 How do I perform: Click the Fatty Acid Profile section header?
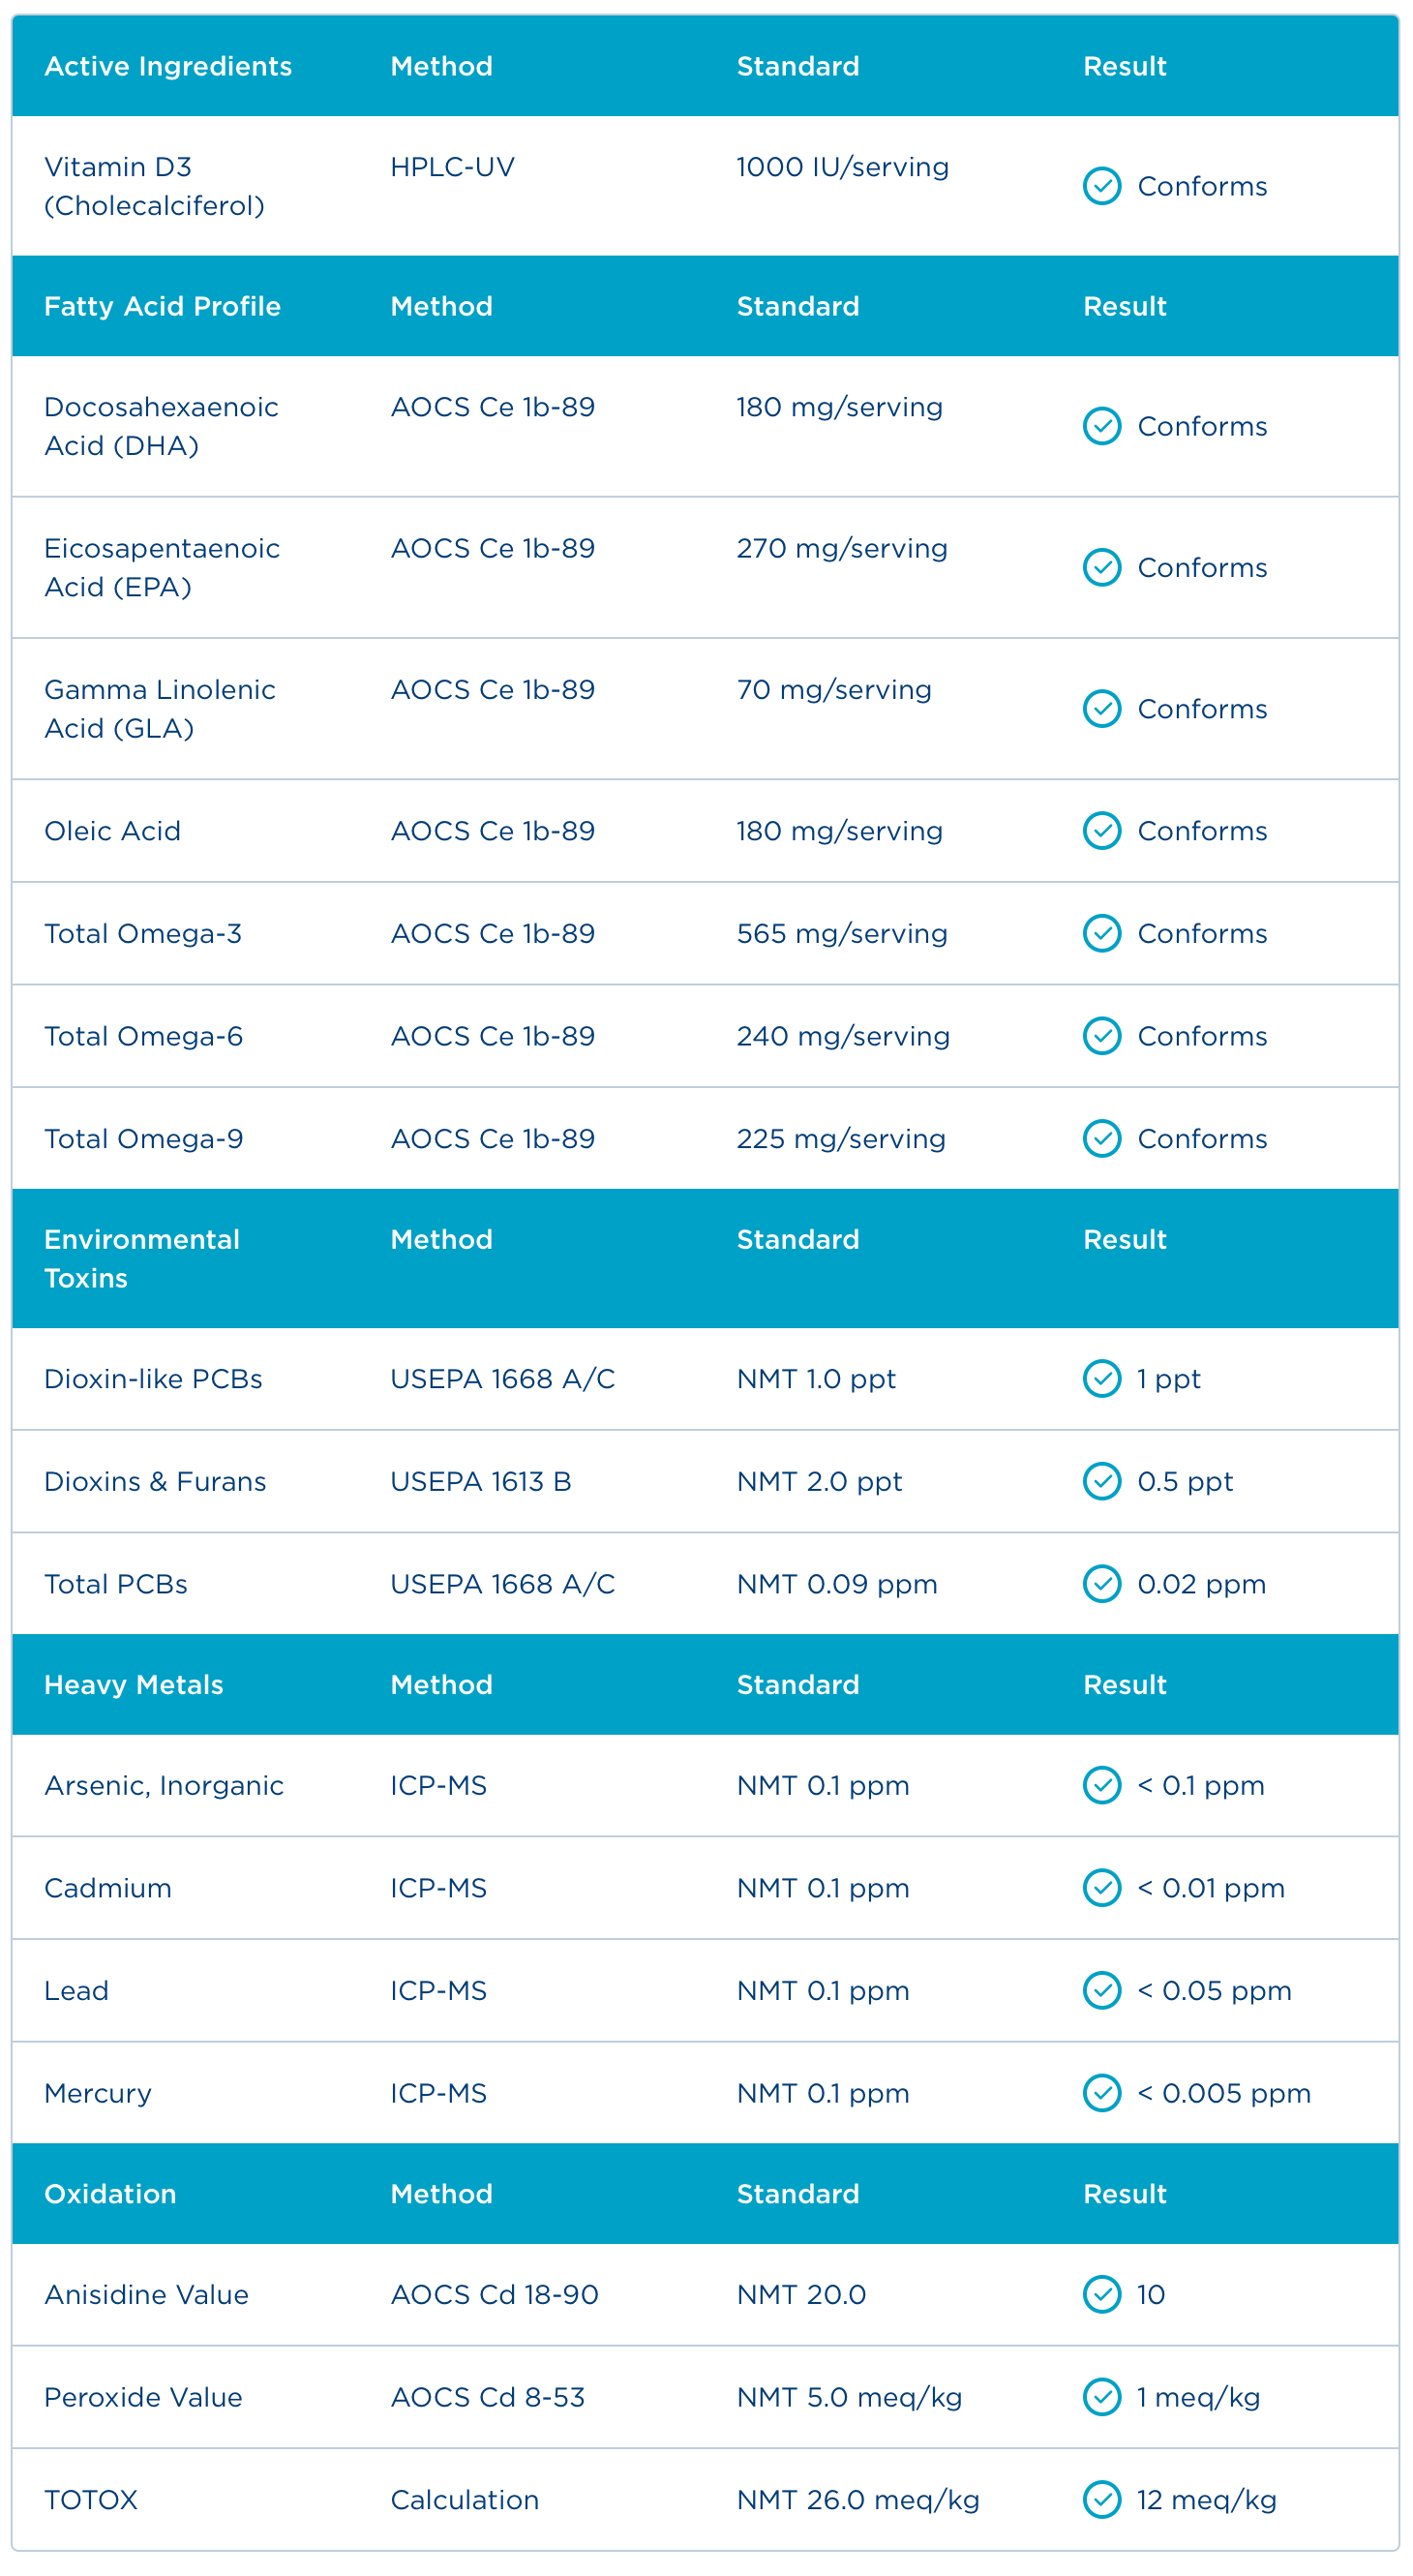tap(162, 306)
